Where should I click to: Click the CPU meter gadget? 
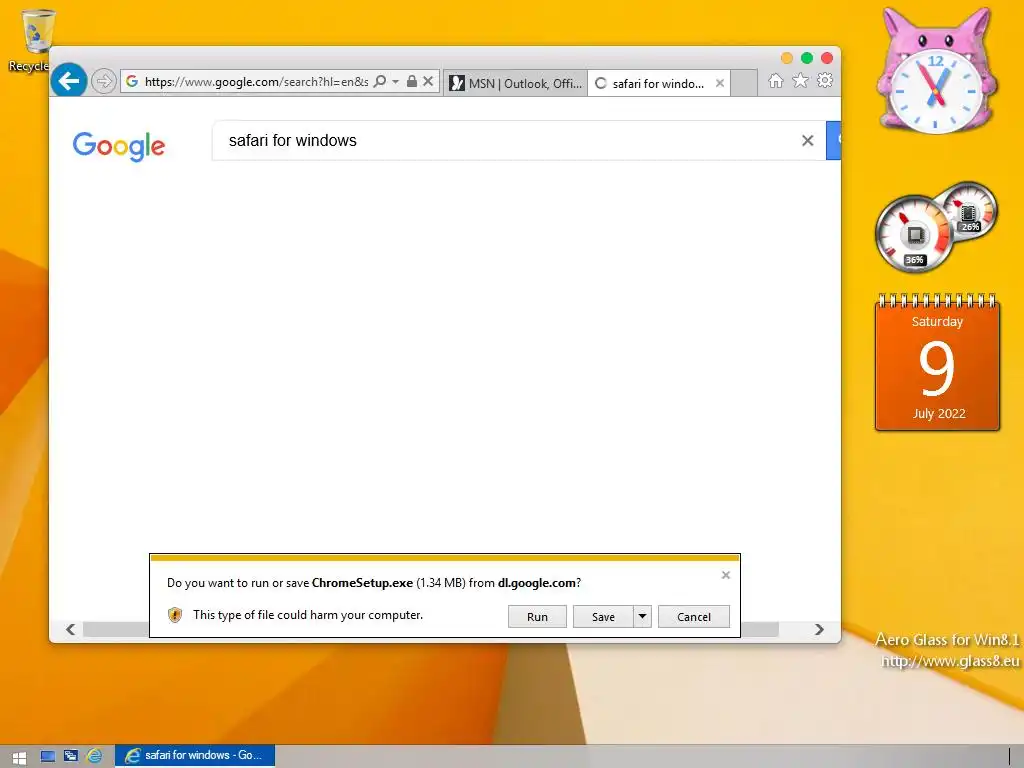click(x=914, y=235)
